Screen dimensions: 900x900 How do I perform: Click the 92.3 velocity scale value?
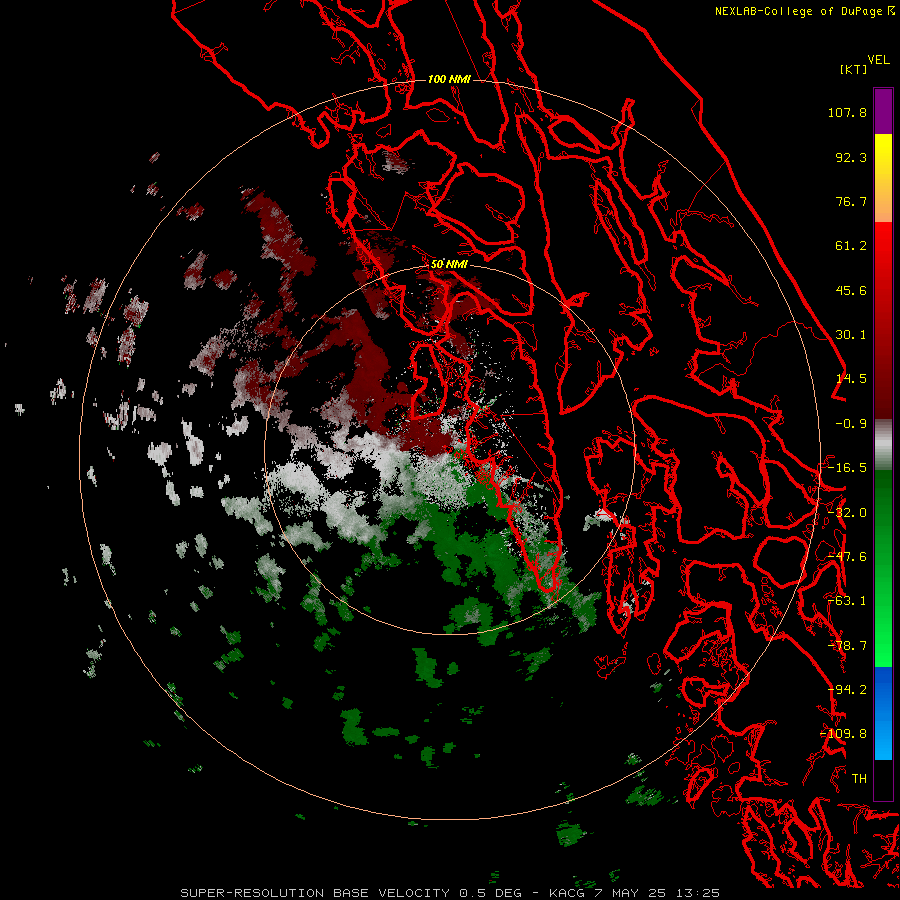[x=851, y=157]
